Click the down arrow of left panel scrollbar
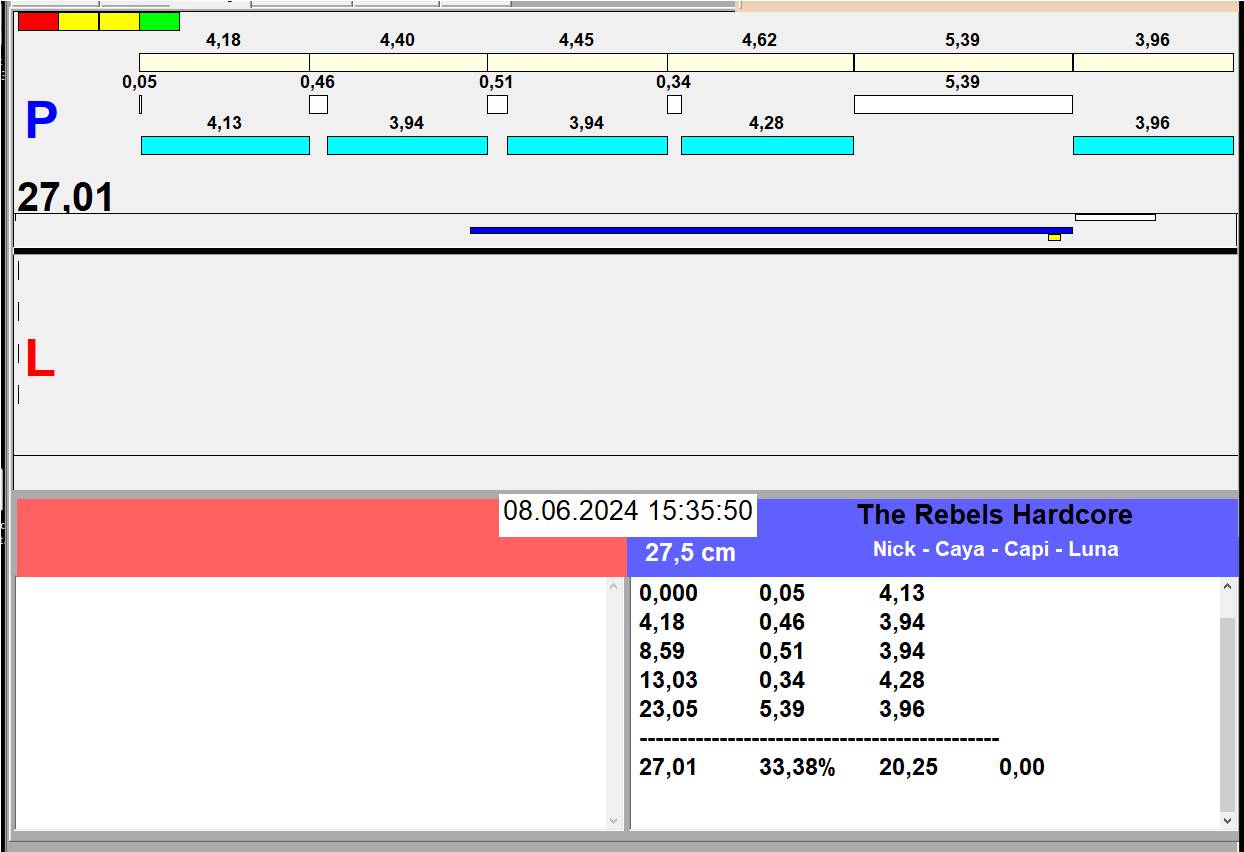The width and height of the screenshot is (1244, 852). tap(614, 820)
